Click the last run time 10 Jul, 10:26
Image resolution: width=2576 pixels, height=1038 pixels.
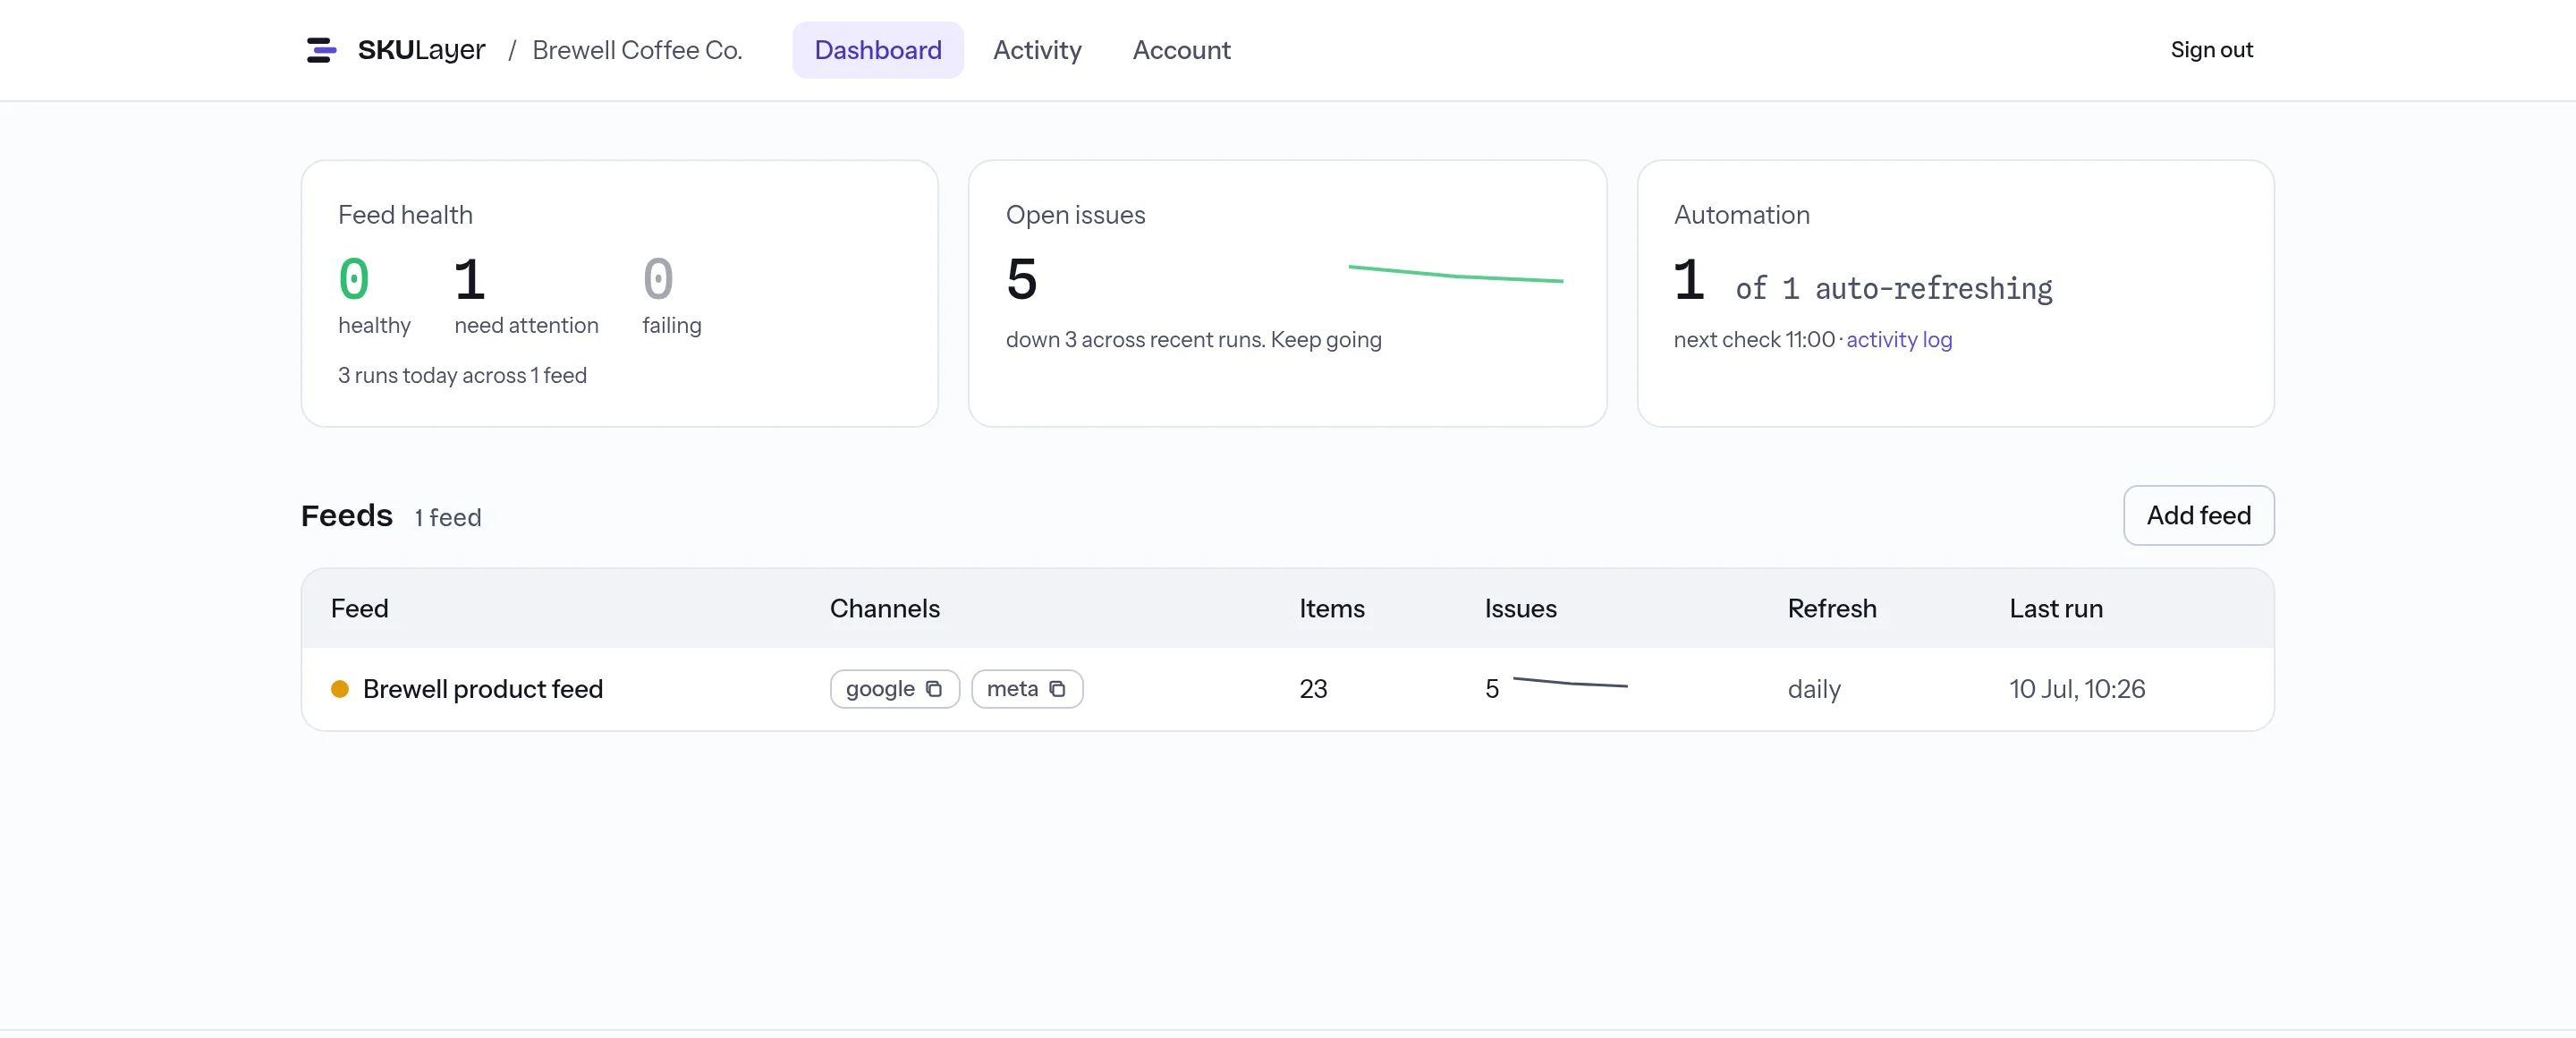pyautogui.click(x=2077, y=689)
